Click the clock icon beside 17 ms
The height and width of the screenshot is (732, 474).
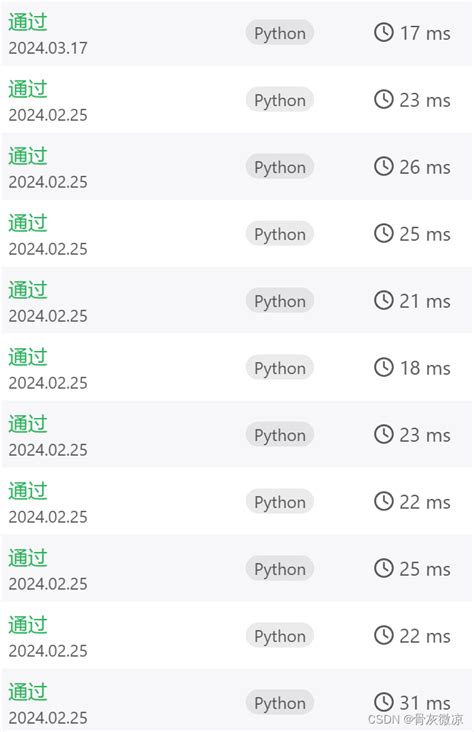[x=384, y=33]
